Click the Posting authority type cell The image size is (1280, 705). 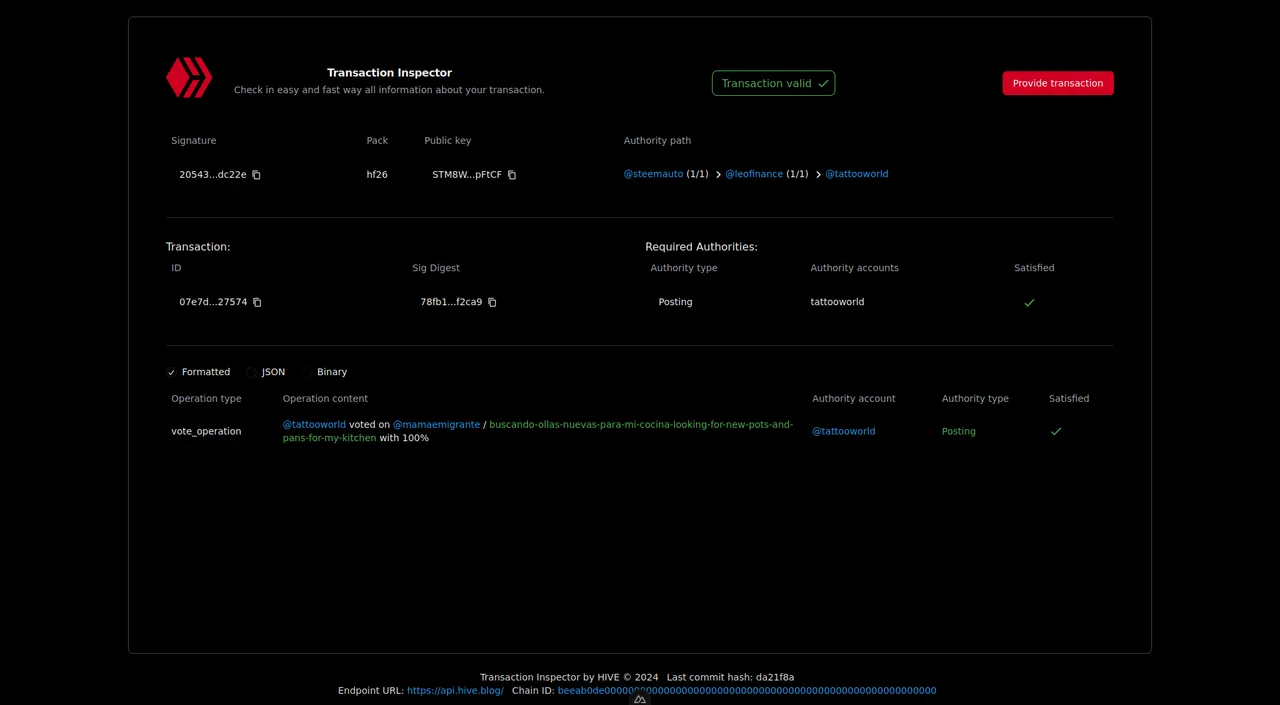[x=675, y=302]
